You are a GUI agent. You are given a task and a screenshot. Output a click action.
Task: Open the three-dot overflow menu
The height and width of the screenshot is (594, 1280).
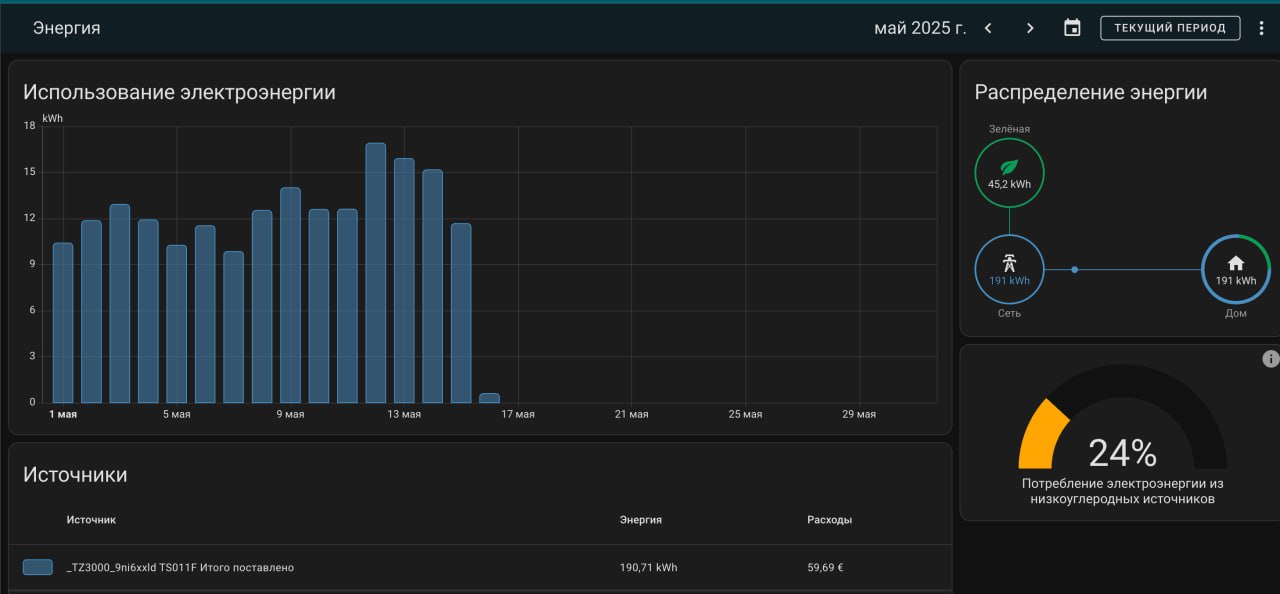1261,28
